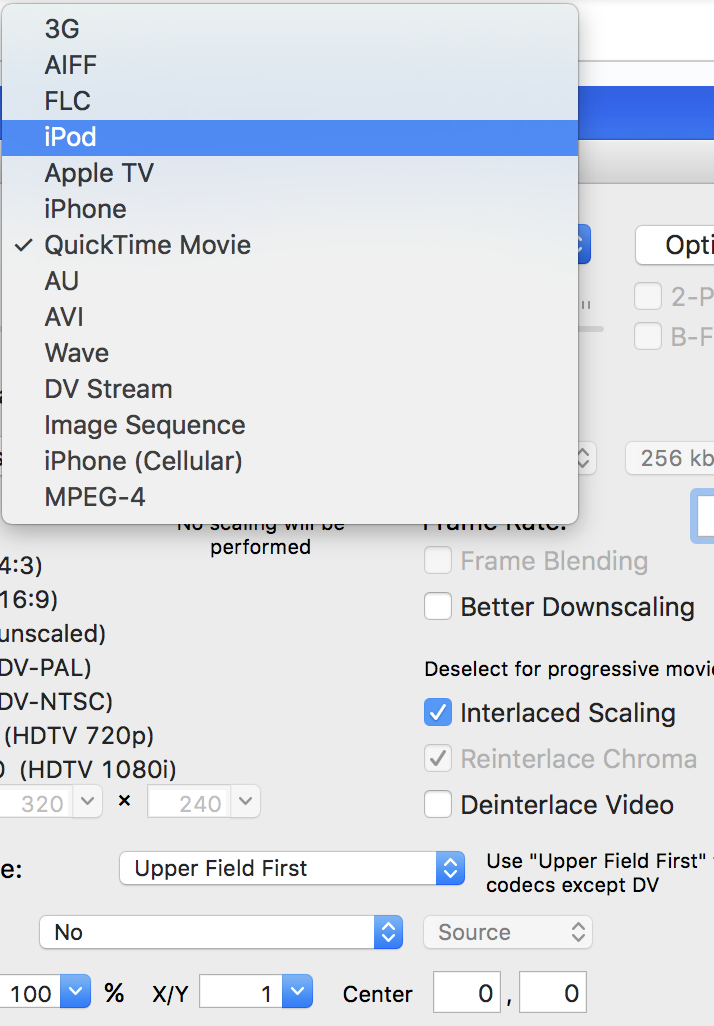Choose AIFF in the format list
Viewport: 714px width, 1026px height.
coord(290,65)
